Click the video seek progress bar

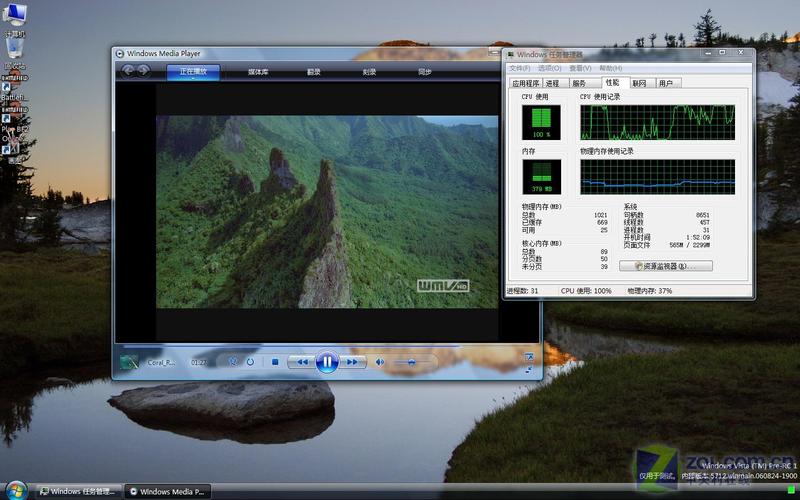(x=327, y=346)
